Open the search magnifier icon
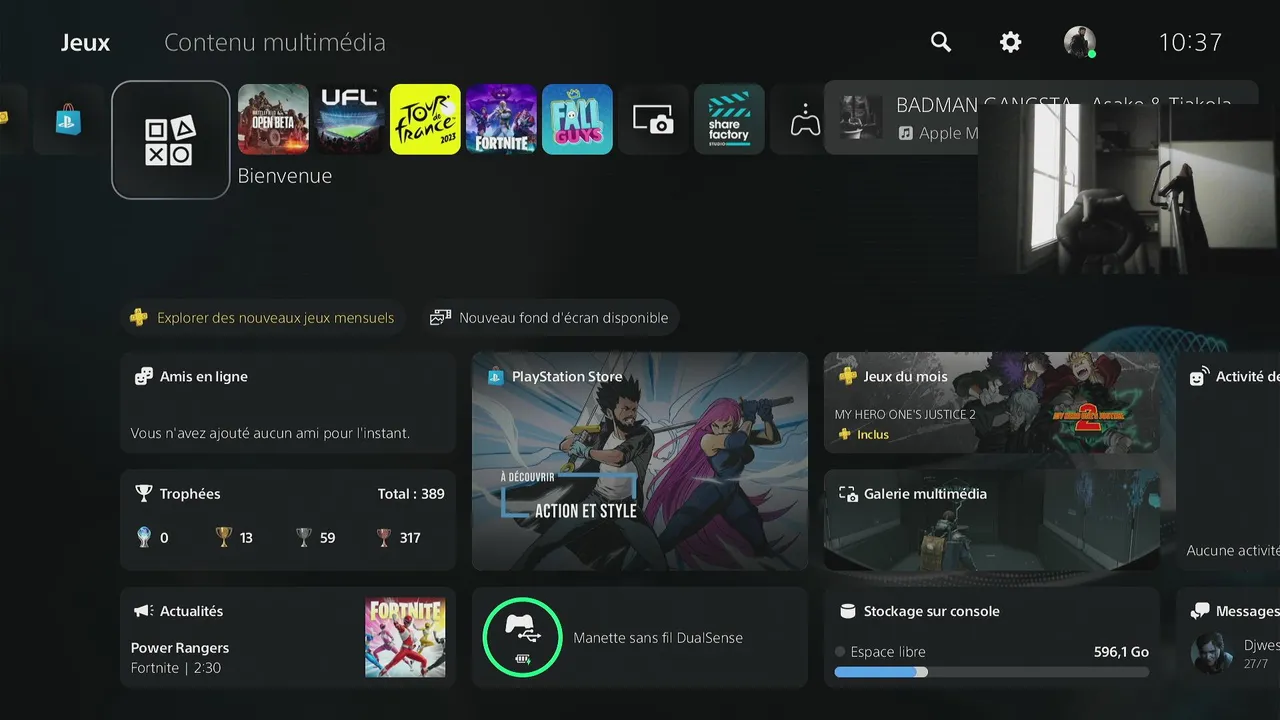The height and width of the screenshot is (720, 1280). pyautogui.click(x=941, y=42)
